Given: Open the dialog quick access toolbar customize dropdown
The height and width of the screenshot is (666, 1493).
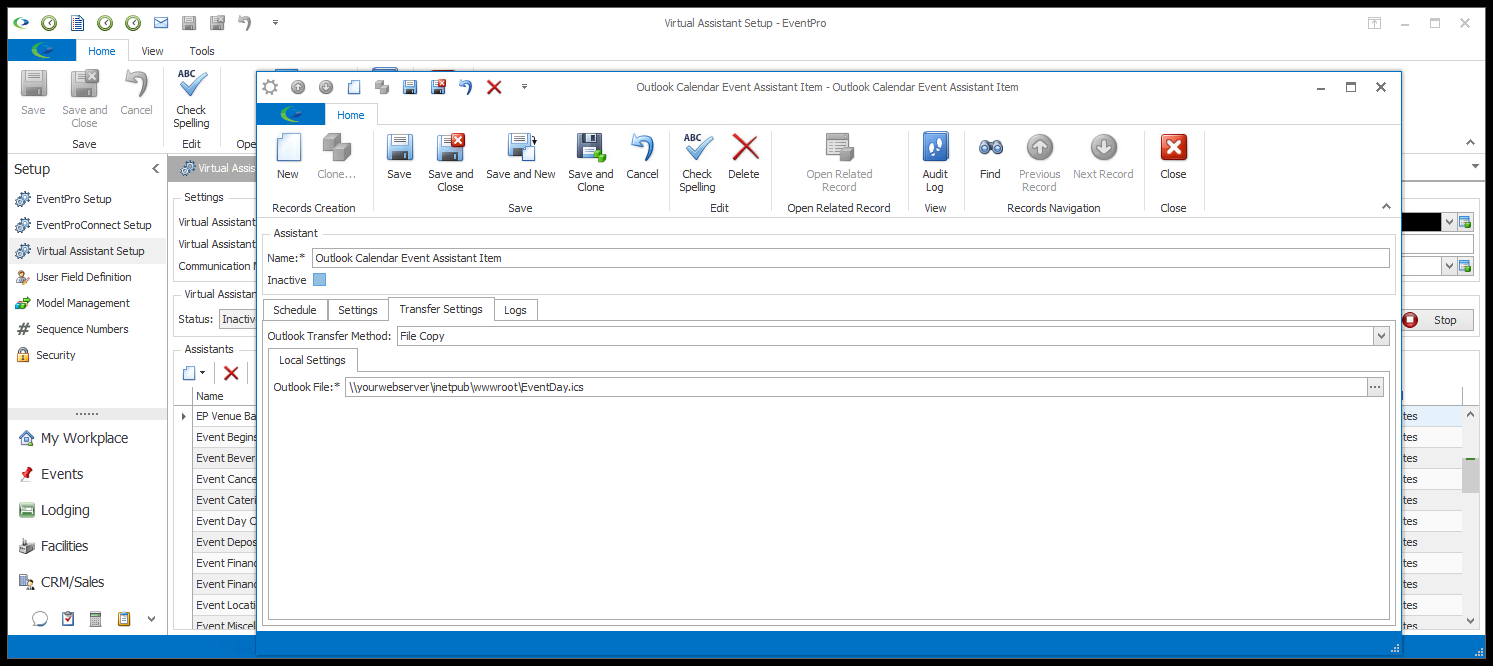Looking at the screenshot, I should click(524, 87).
